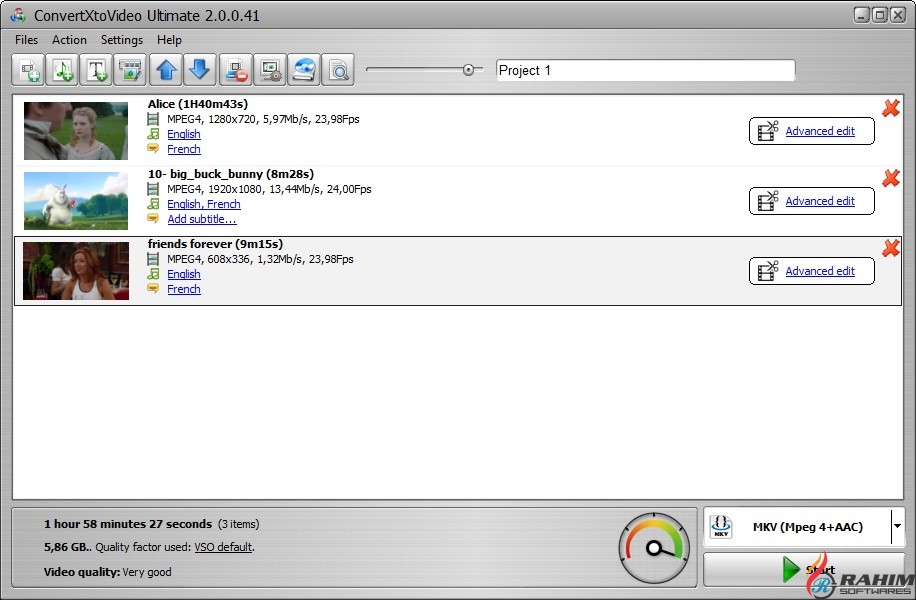
Task: Expand the MKV output format dropdown
Action: (x=896, y=526)
